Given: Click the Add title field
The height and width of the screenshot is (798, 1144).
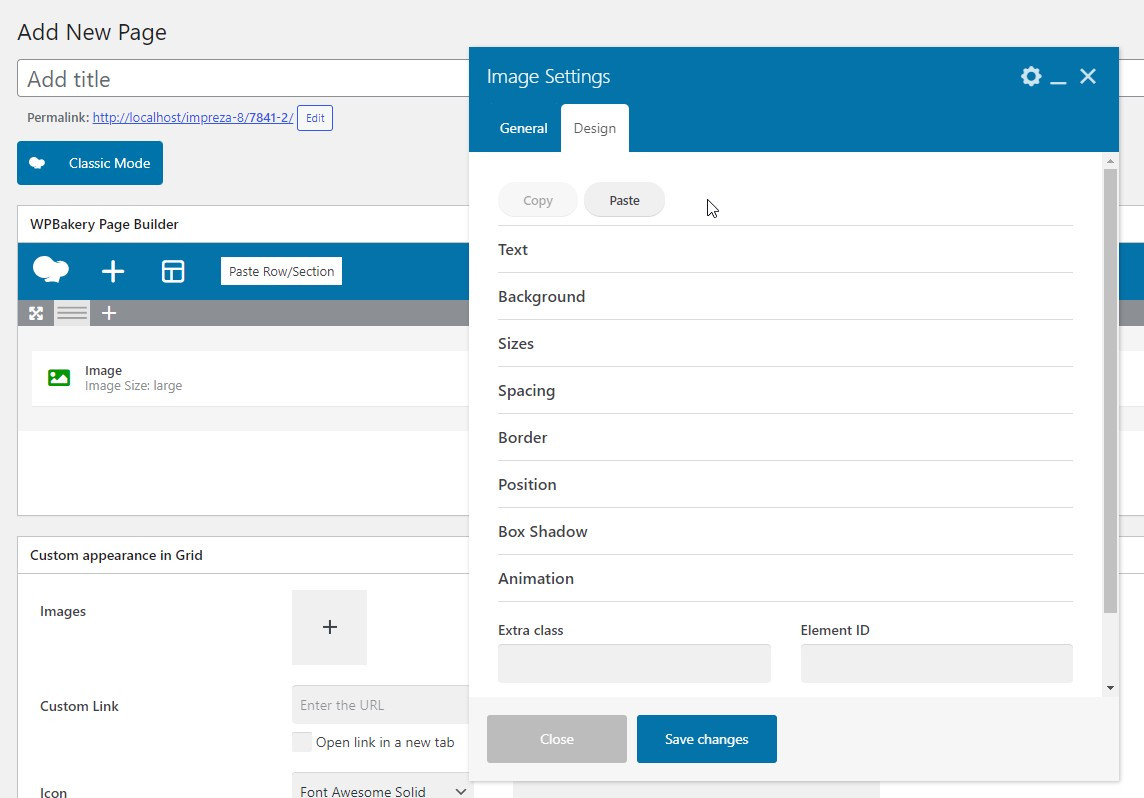Looking at the screenshot, I should (243, 78).
